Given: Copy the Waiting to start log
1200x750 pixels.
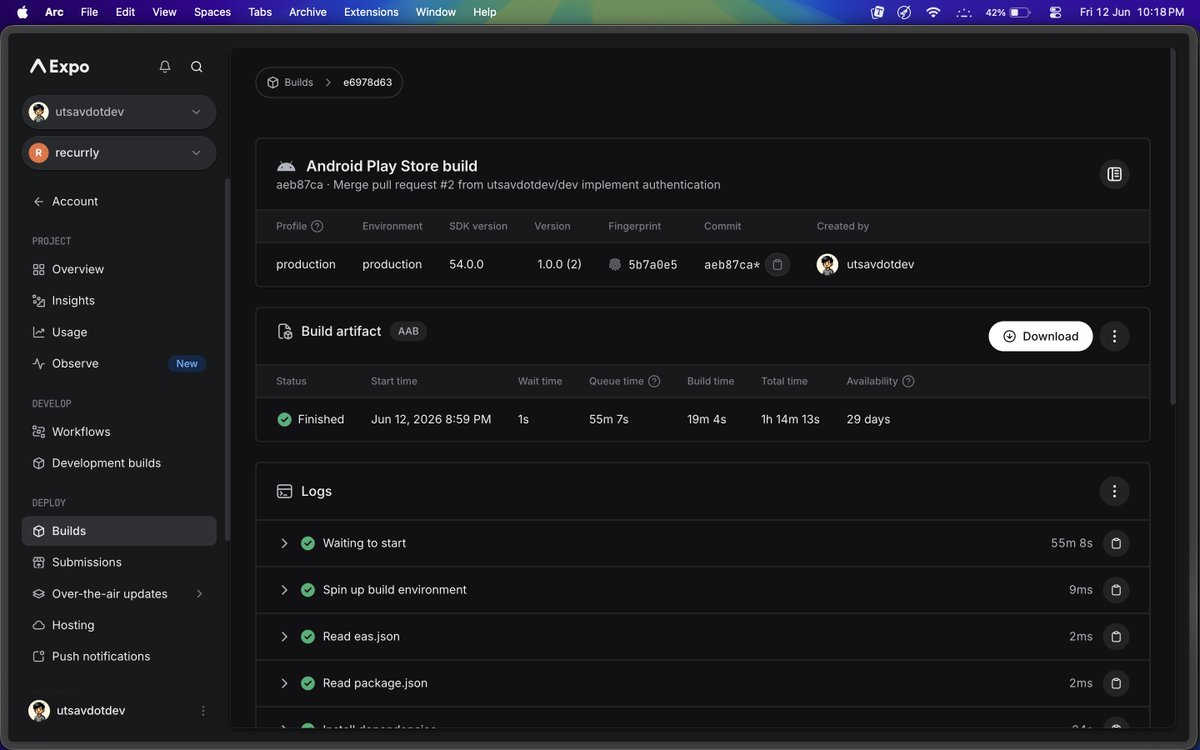Looking at the screenshot, I should (x=1116, y=543).
